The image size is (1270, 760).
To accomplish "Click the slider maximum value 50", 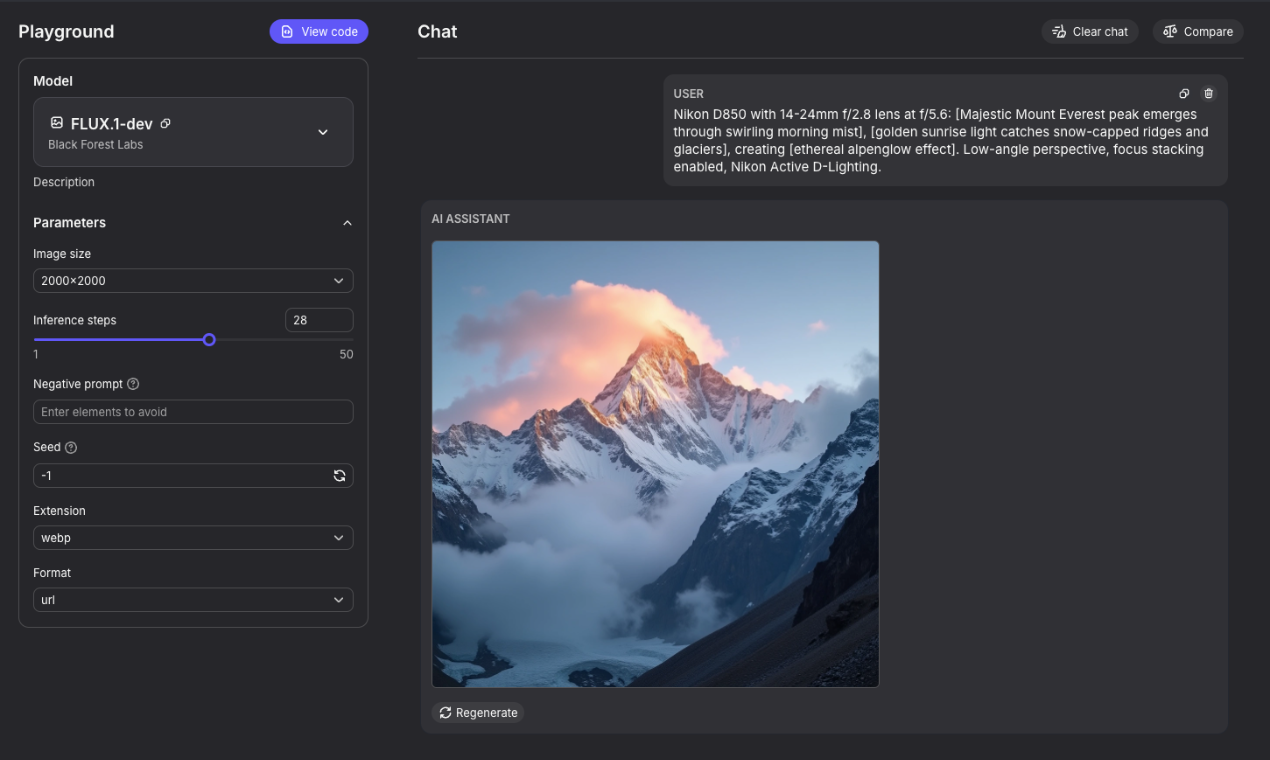I will click(346, 355).
